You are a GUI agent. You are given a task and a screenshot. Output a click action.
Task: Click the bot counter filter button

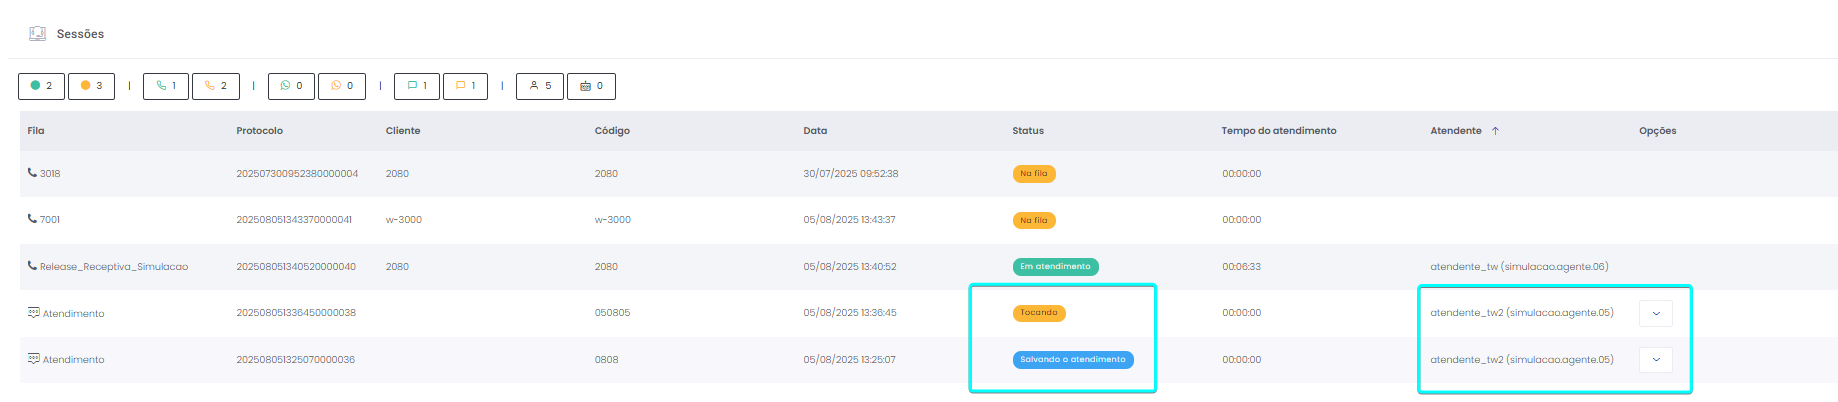tap(591, 86)
